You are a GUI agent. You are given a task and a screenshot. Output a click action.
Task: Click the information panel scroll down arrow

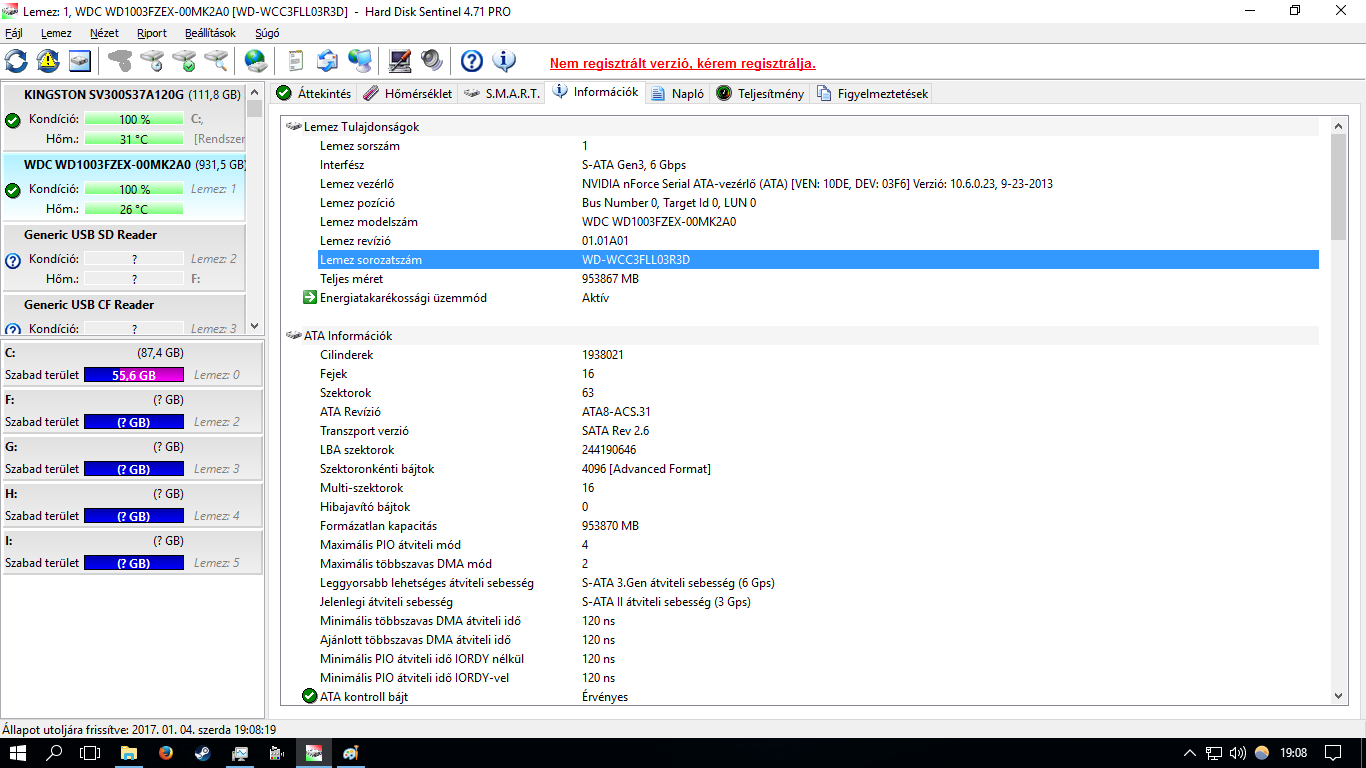1339,696
